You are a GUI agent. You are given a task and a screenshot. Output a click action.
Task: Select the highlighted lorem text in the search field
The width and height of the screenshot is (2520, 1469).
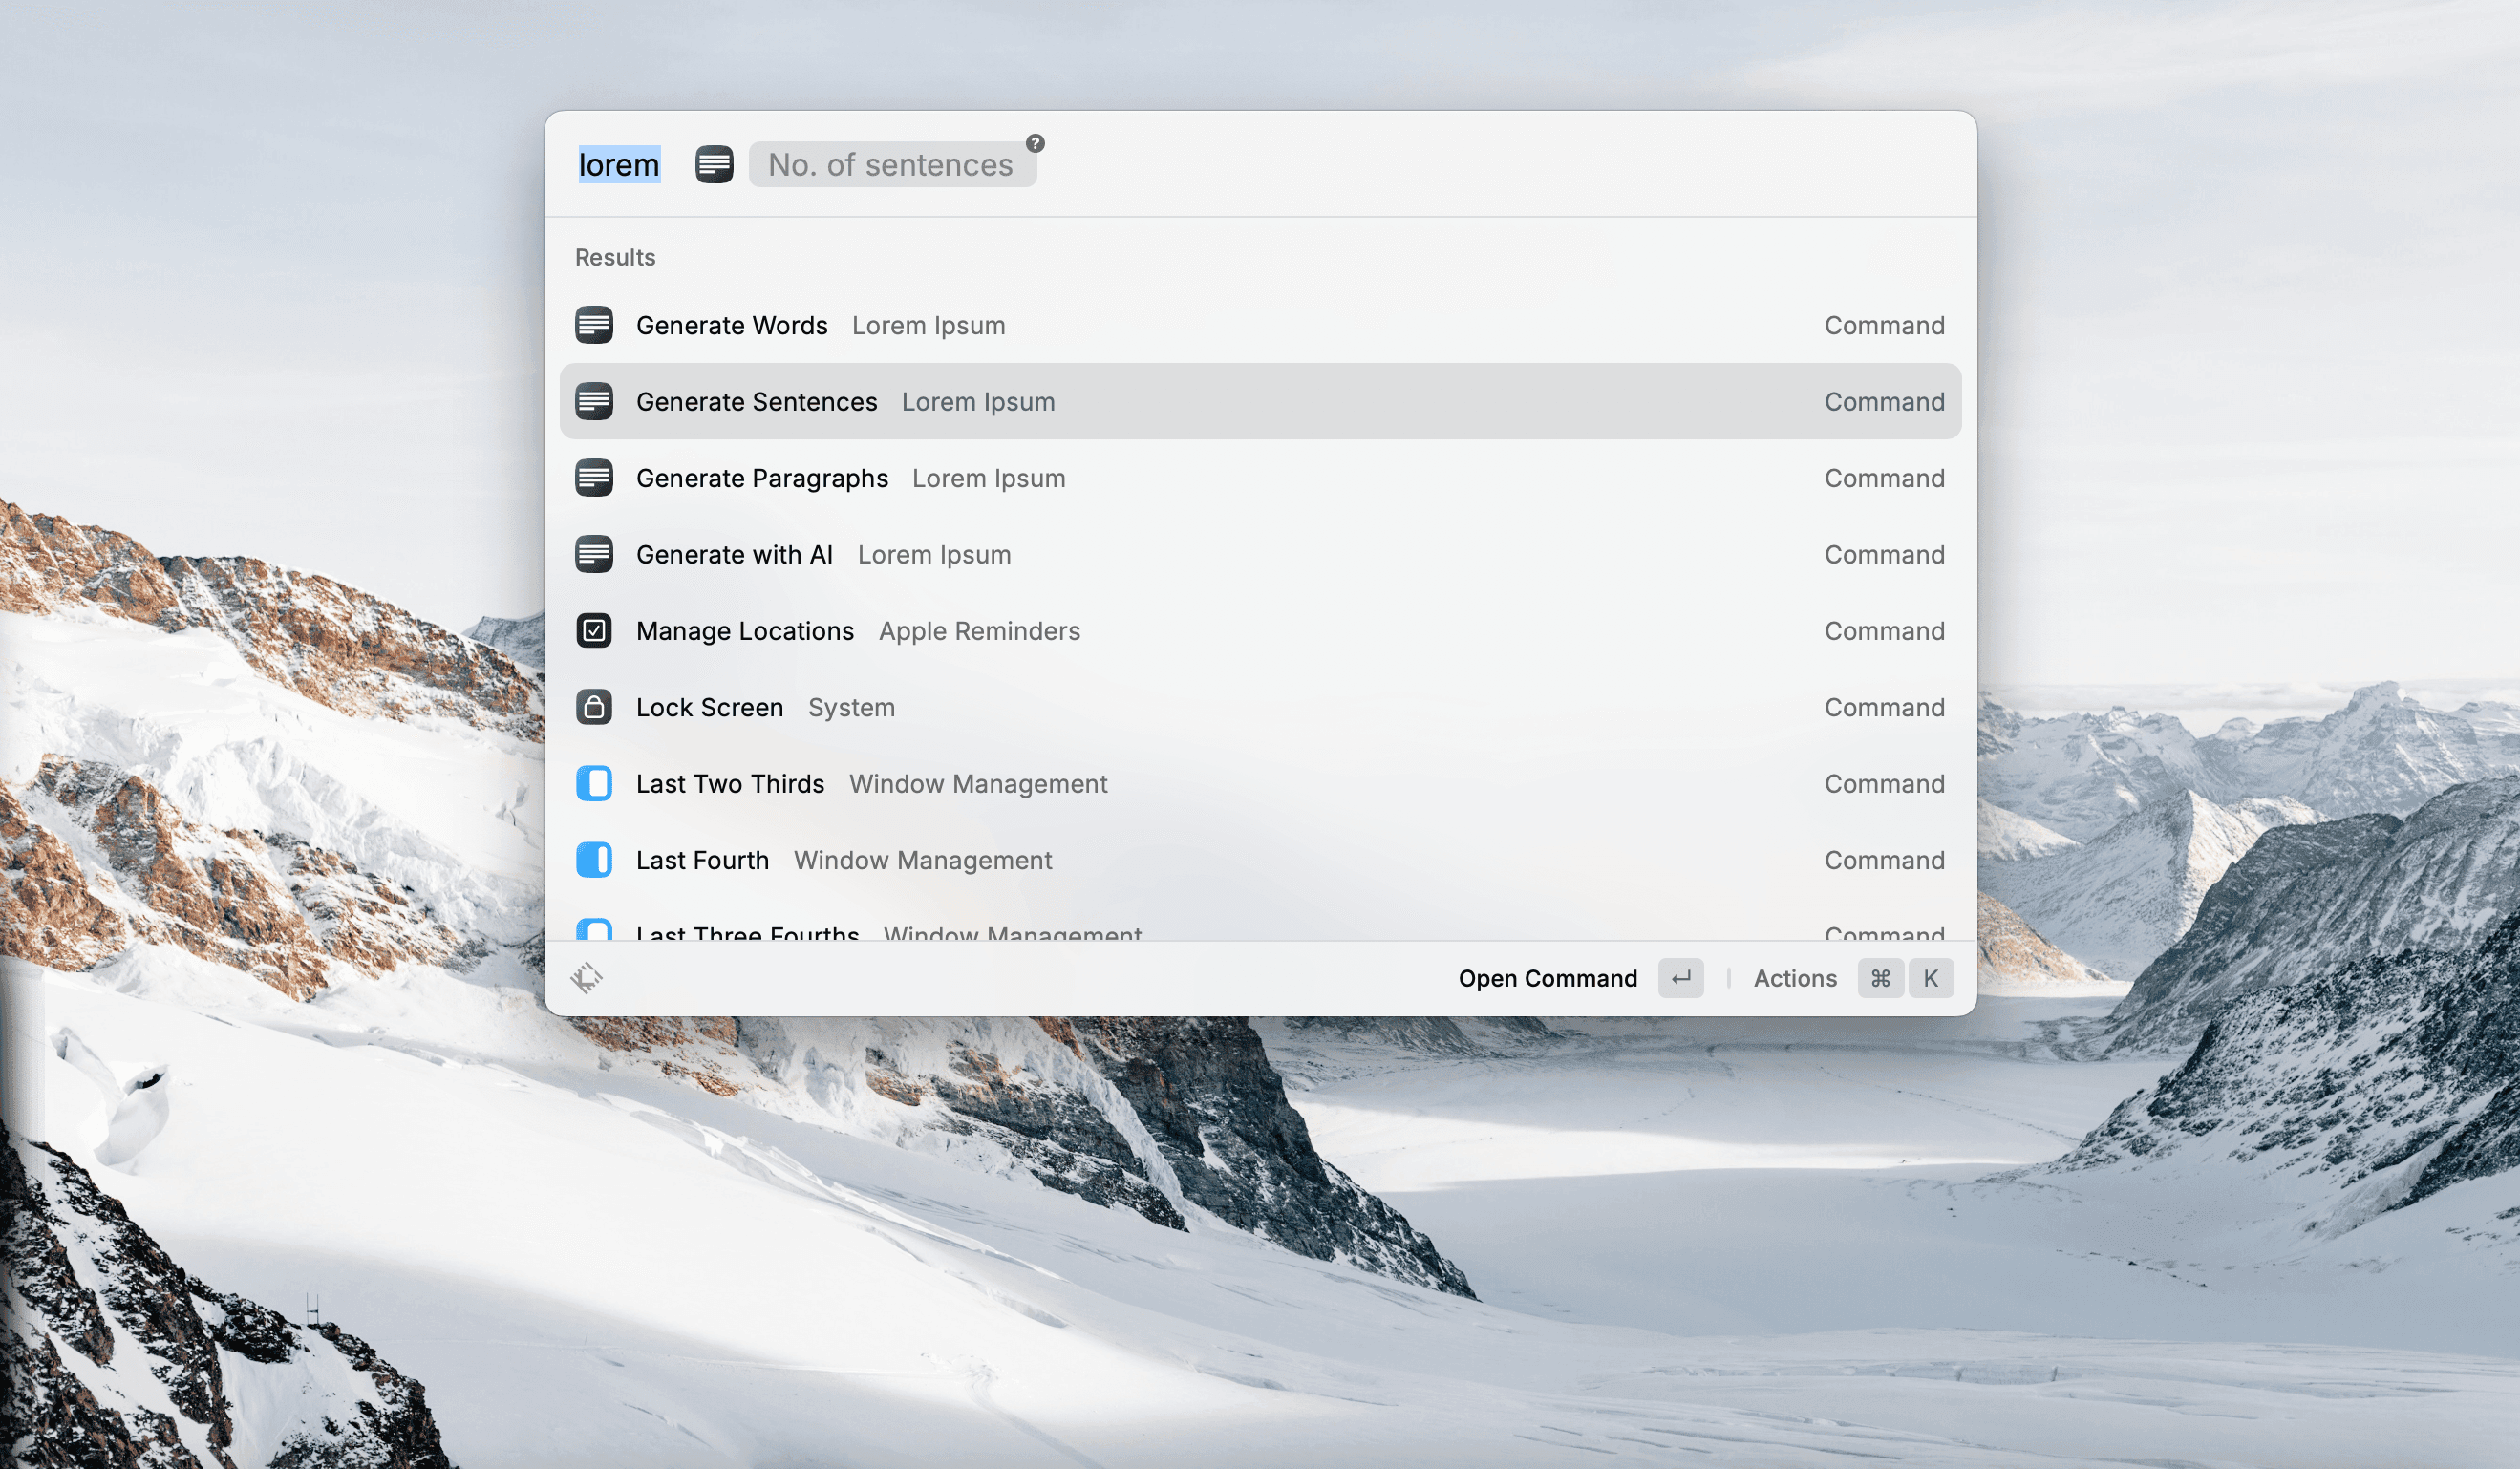[x=618, y=164]
